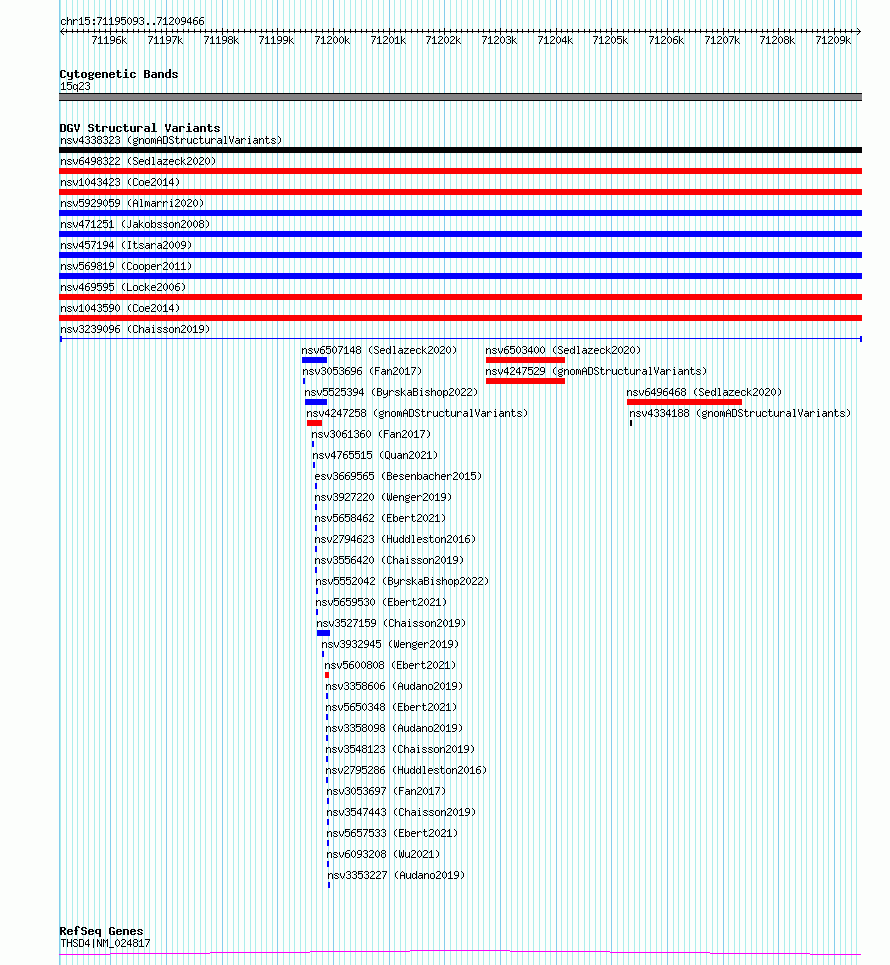Screen dimensions: 890x965
Task: Click ruler position 71205k
Action: (x=610, y=40)
